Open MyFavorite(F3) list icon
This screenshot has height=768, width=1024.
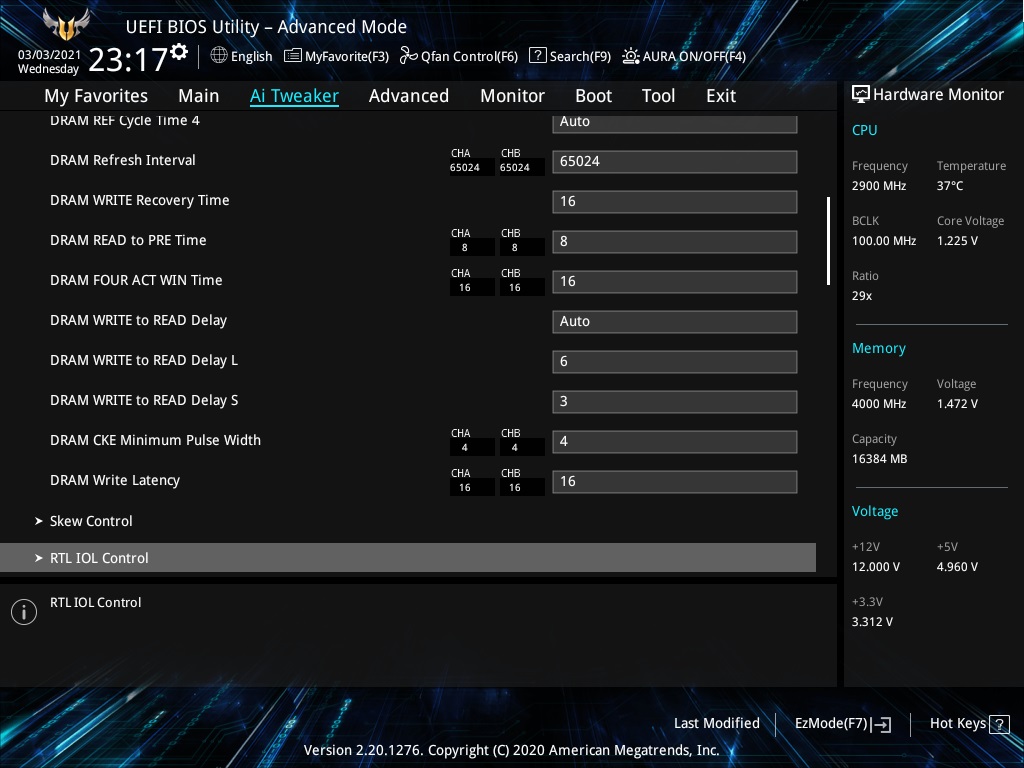pyautogui.click(x=293, y=56)
